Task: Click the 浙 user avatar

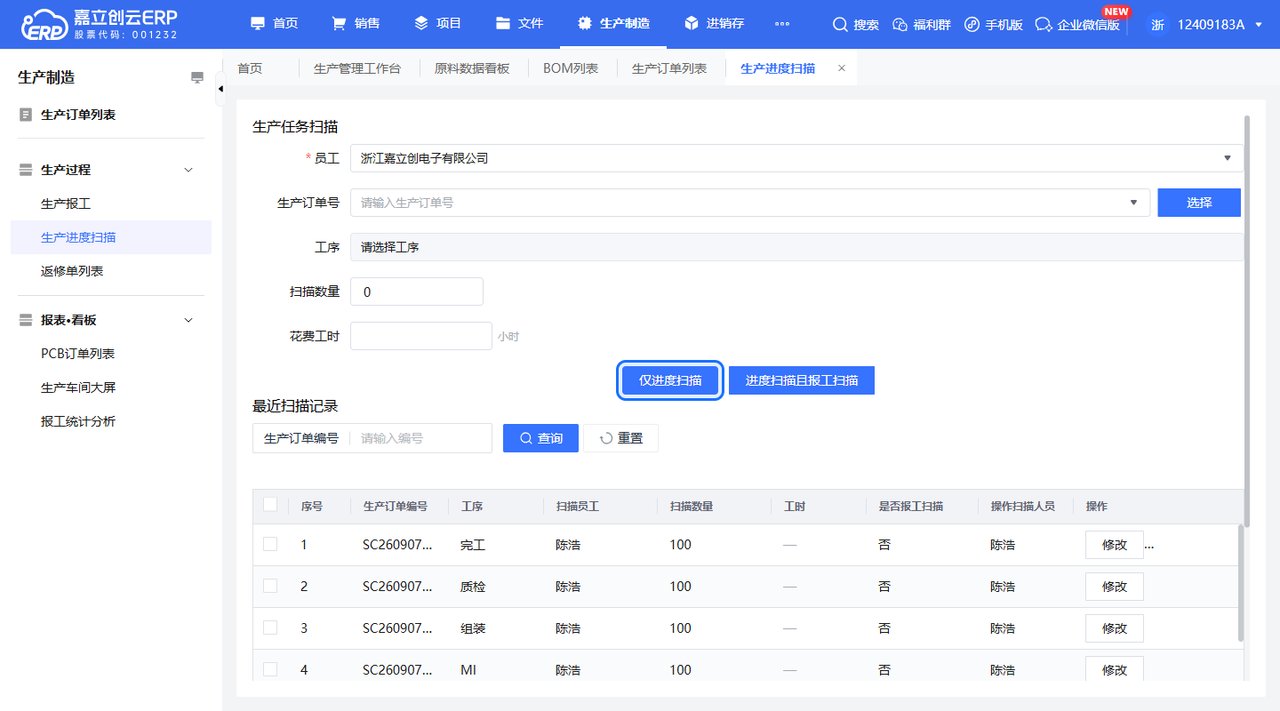Action: [x=1157, y=24]
